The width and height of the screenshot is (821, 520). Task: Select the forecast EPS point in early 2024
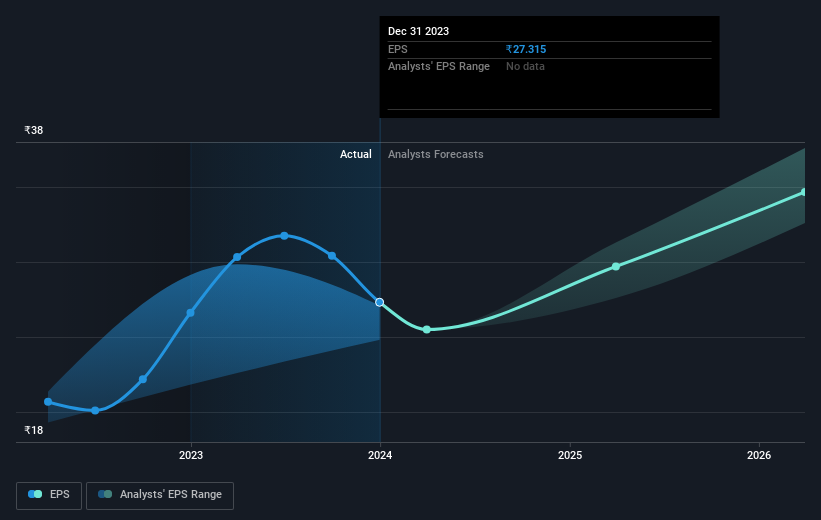[x=427, y=329]
